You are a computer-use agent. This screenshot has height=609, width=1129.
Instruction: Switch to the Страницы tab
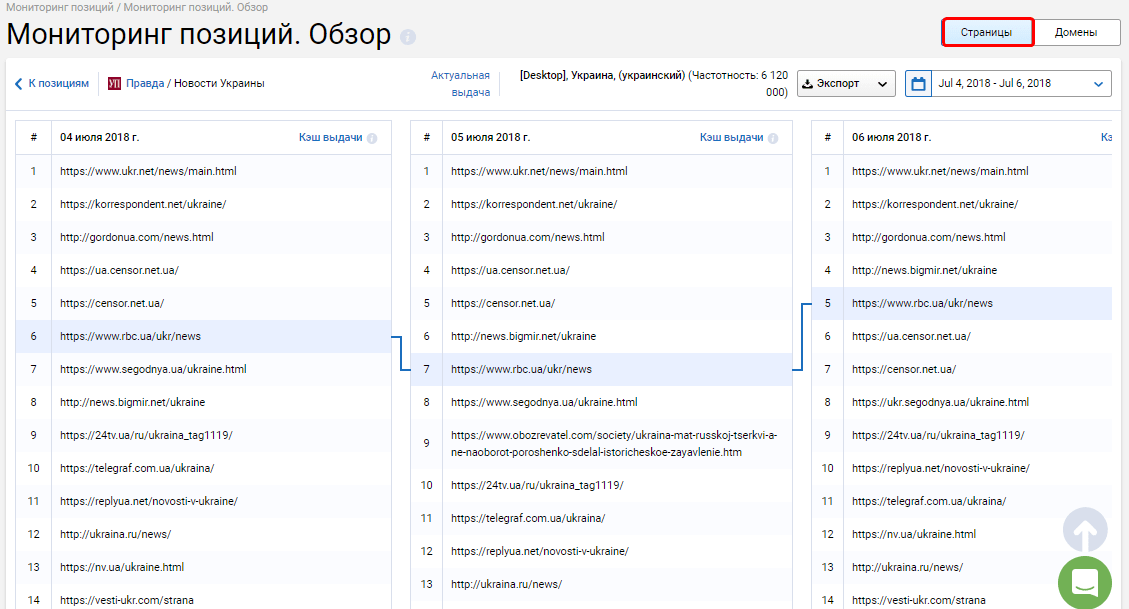(987, 32)
